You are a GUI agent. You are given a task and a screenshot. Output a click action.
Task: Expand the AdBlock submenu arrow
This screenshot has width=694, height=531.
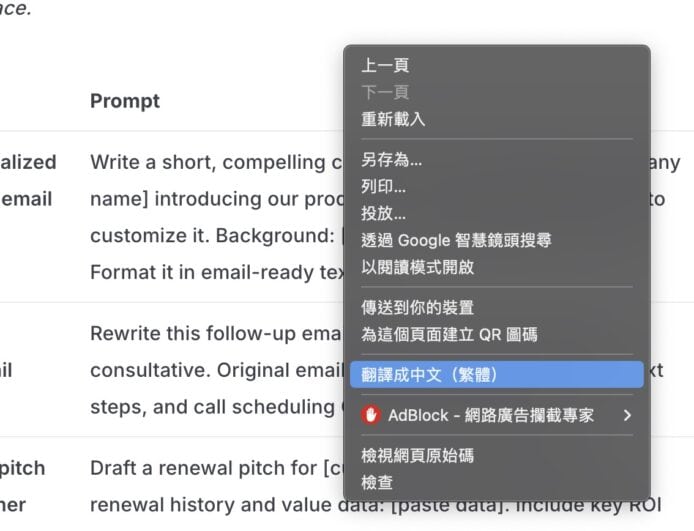(627, 415)
